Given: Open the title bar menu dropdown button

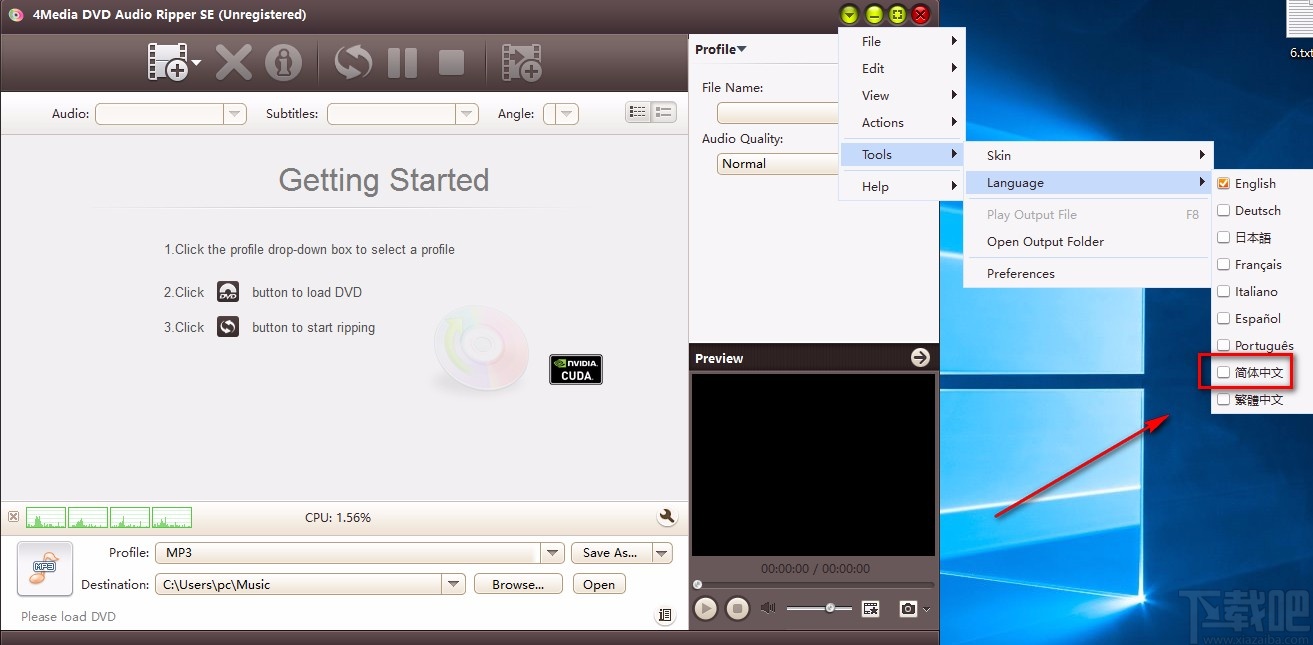Looking at the screenshot, I should click(x=849, y=14).
